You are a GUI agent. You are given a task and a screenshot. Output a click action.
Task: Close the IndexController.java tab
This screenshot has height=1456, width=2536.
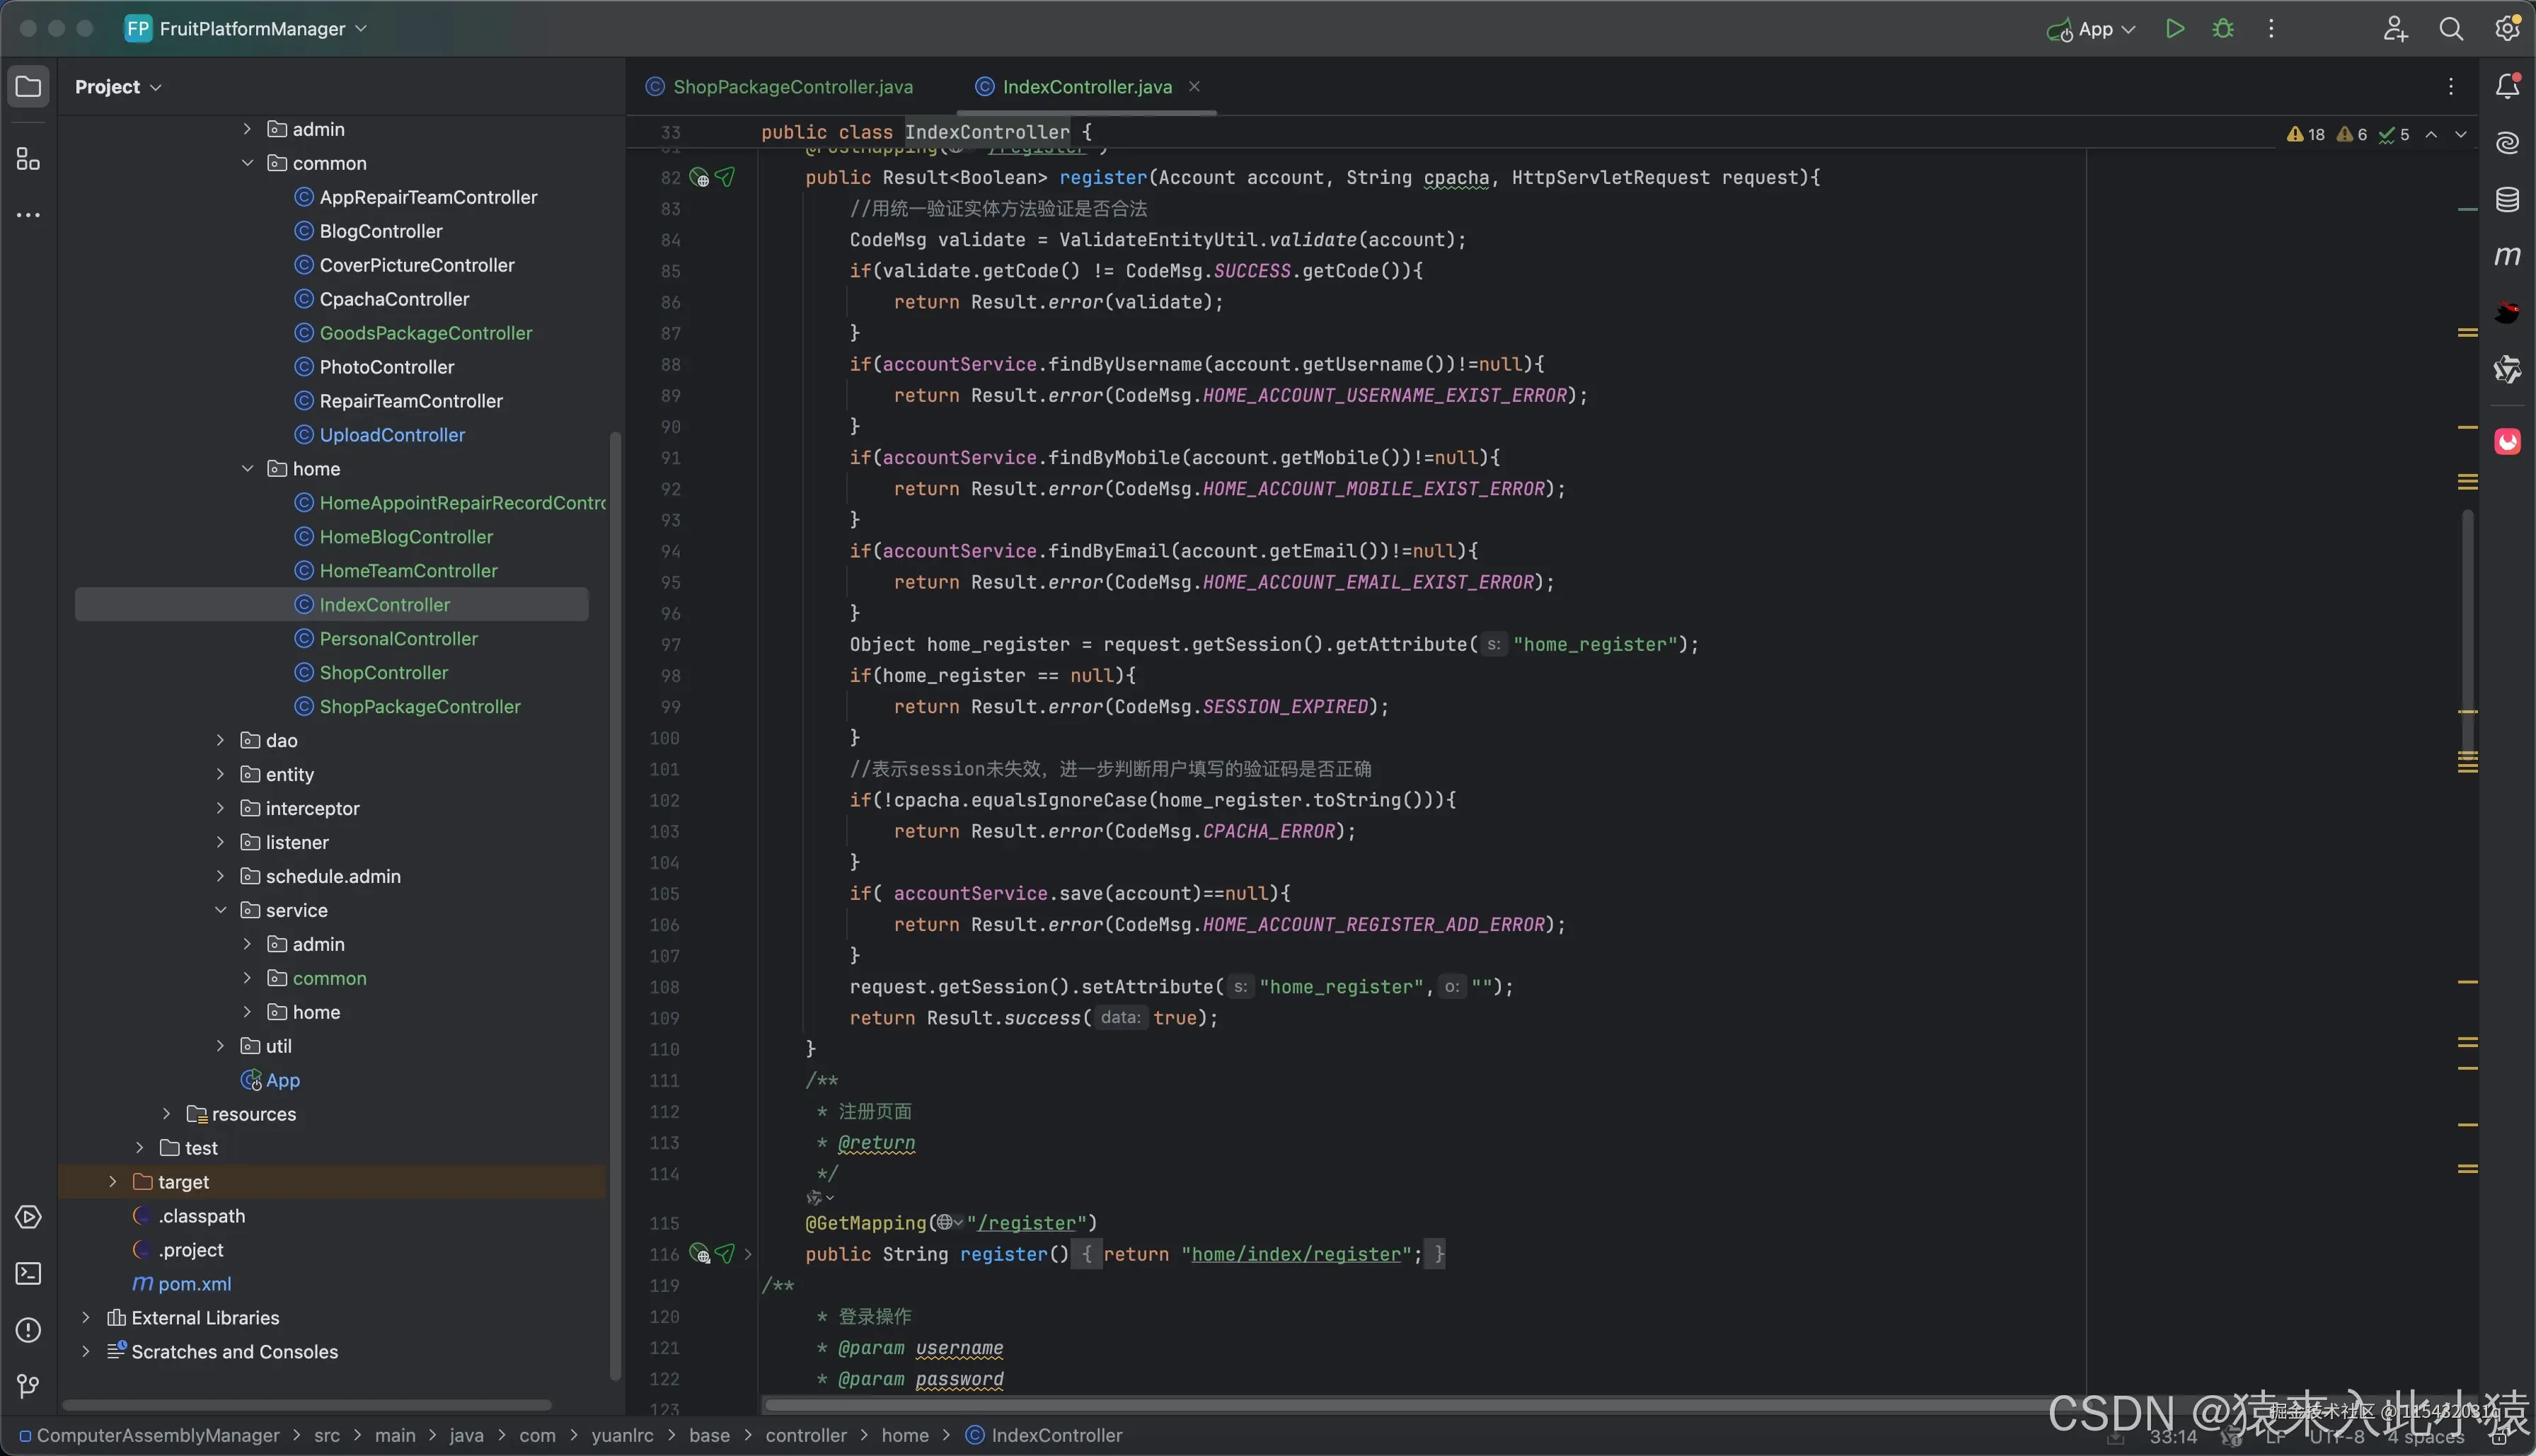1194,87
